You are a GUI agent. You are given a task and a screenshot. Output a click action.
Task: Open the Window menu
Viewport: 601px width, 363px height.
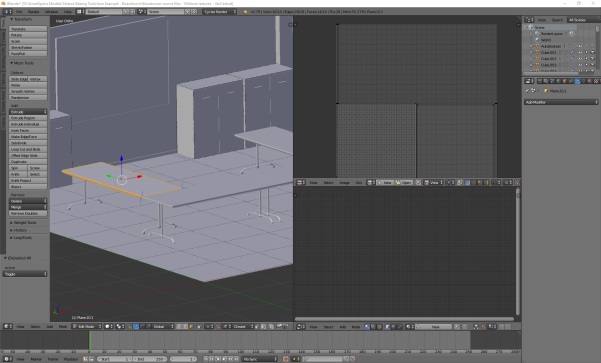(x=51, y=11)
